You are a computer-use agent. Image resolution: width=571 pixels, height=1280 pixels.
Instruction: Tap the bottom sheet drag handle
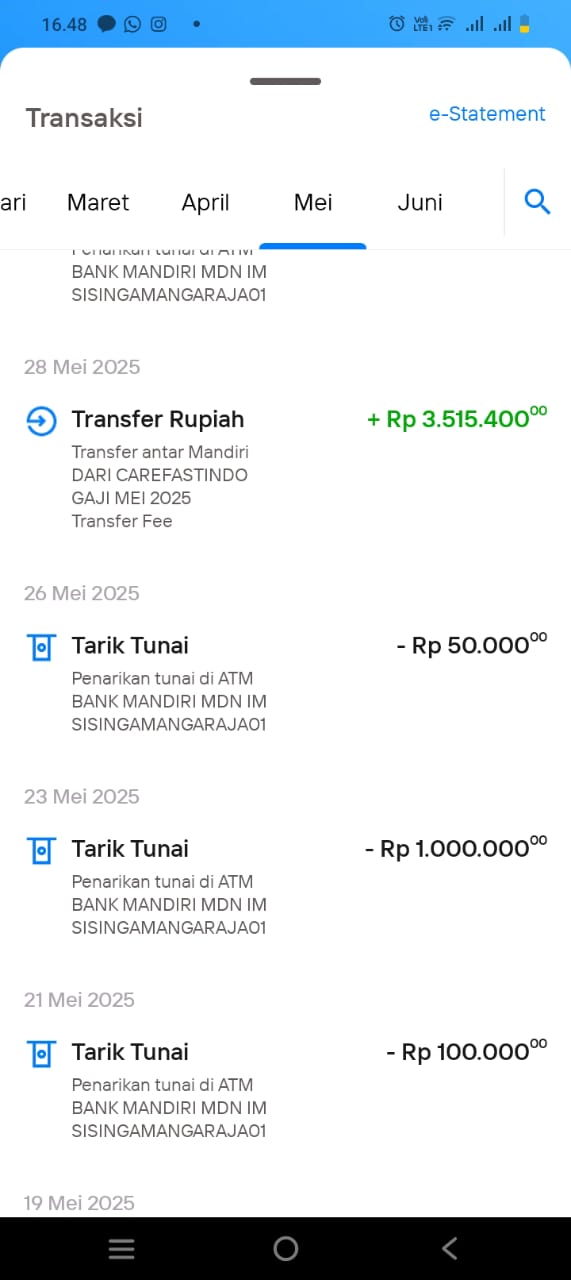coord(285,81)
